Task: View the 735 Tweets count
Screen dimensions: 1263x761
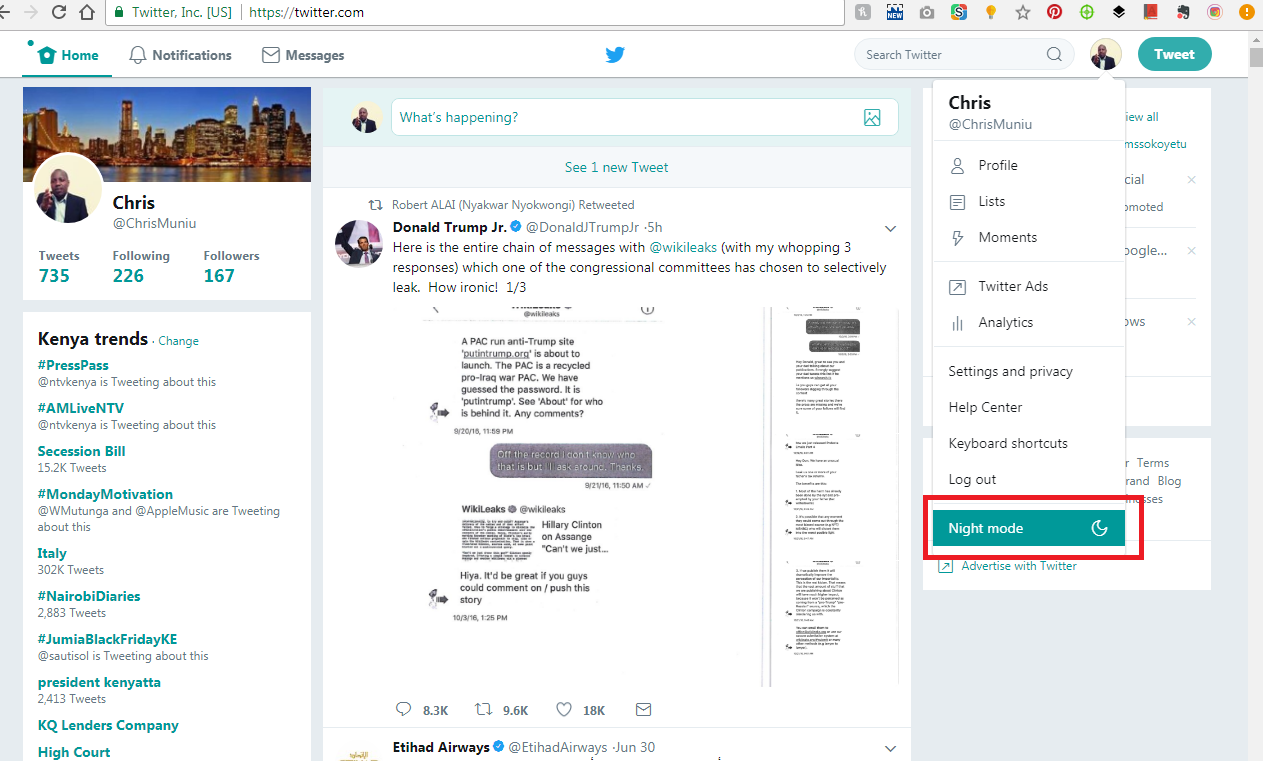Action: pos(54,275)
